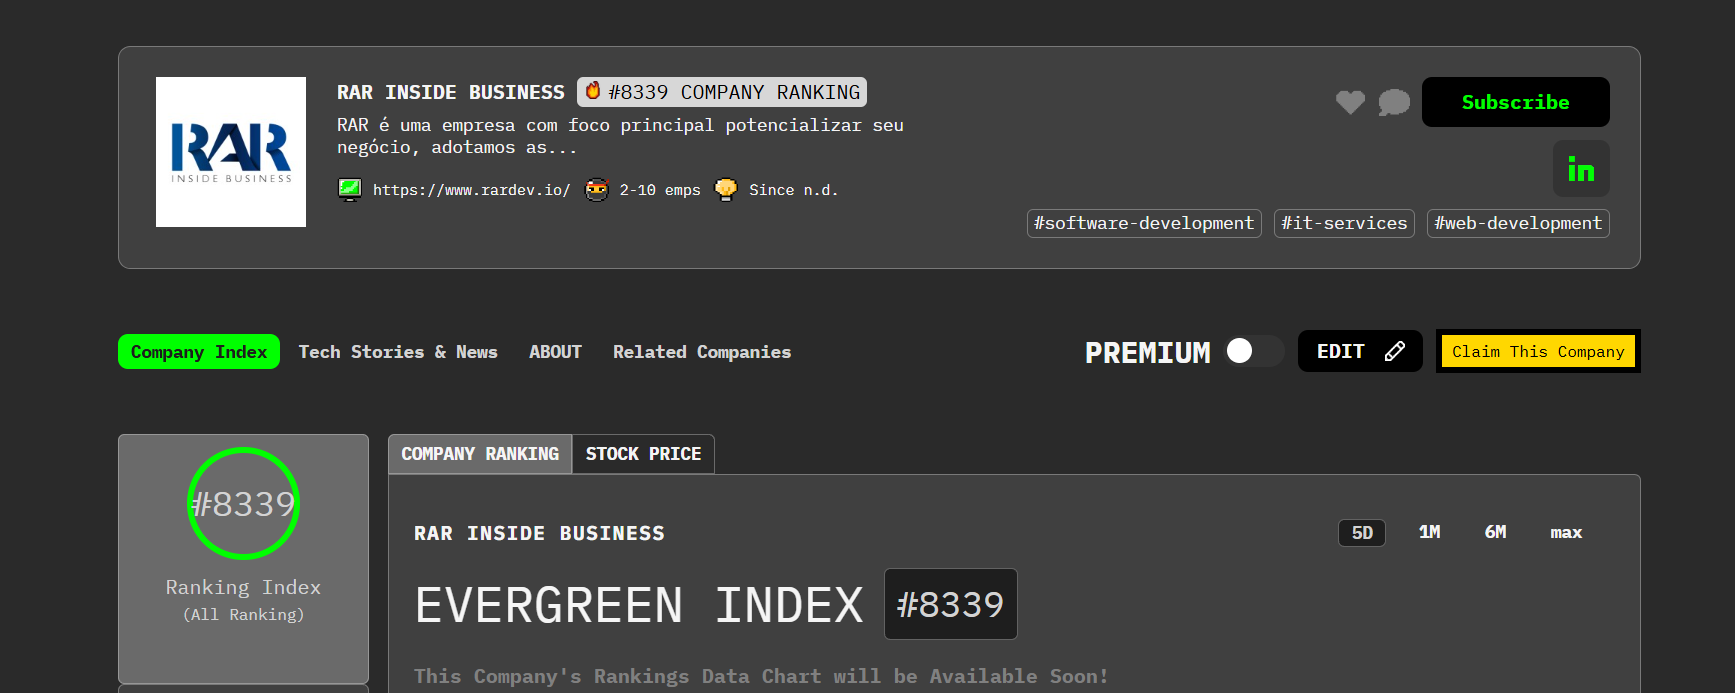Select the Company Index tab
This screenshot has width=1735, height=693.
click(199, 352)
